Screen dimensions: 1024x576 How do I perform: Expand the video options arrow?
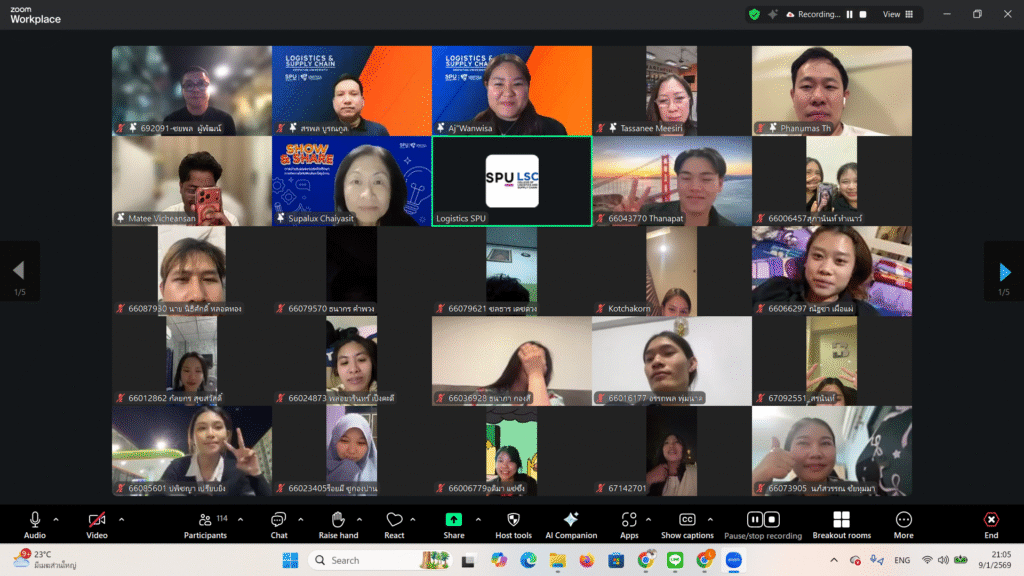[122, 519]
